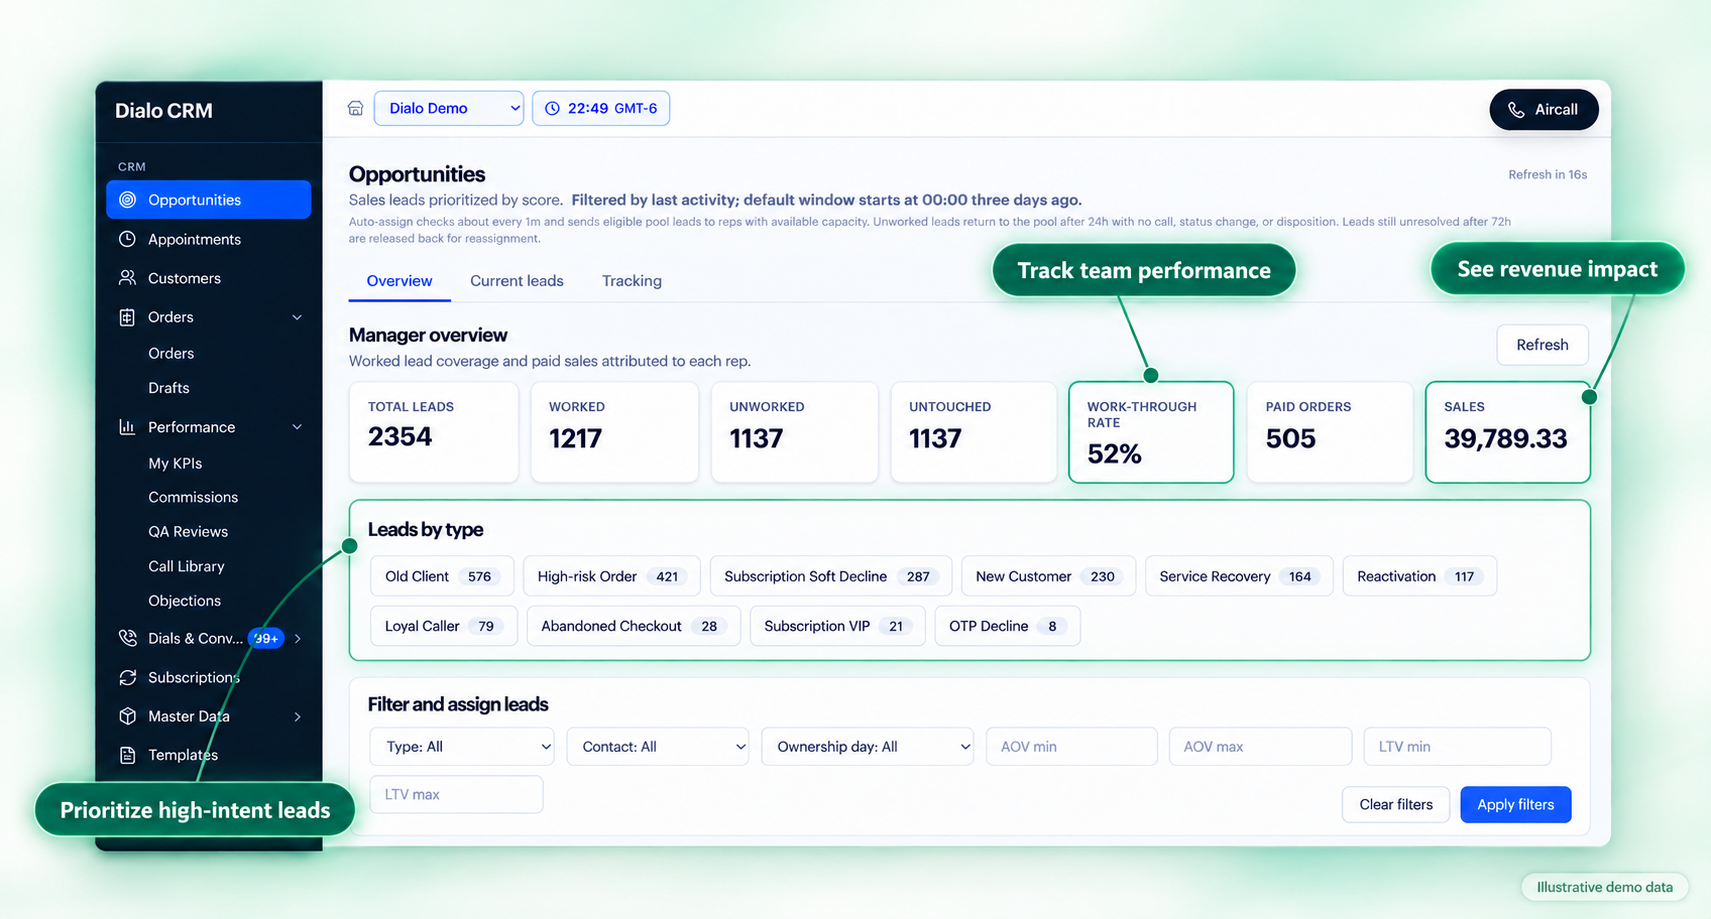Switch to the Tracking tab
The image size is (1711, 919).
(632, 281)
